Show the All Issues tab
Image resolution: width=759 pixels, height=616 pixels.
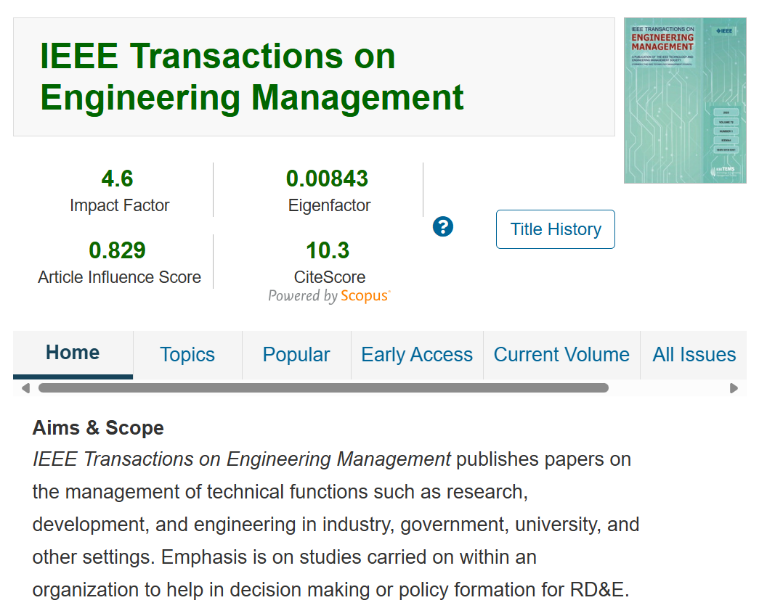[x=694, y=355]
